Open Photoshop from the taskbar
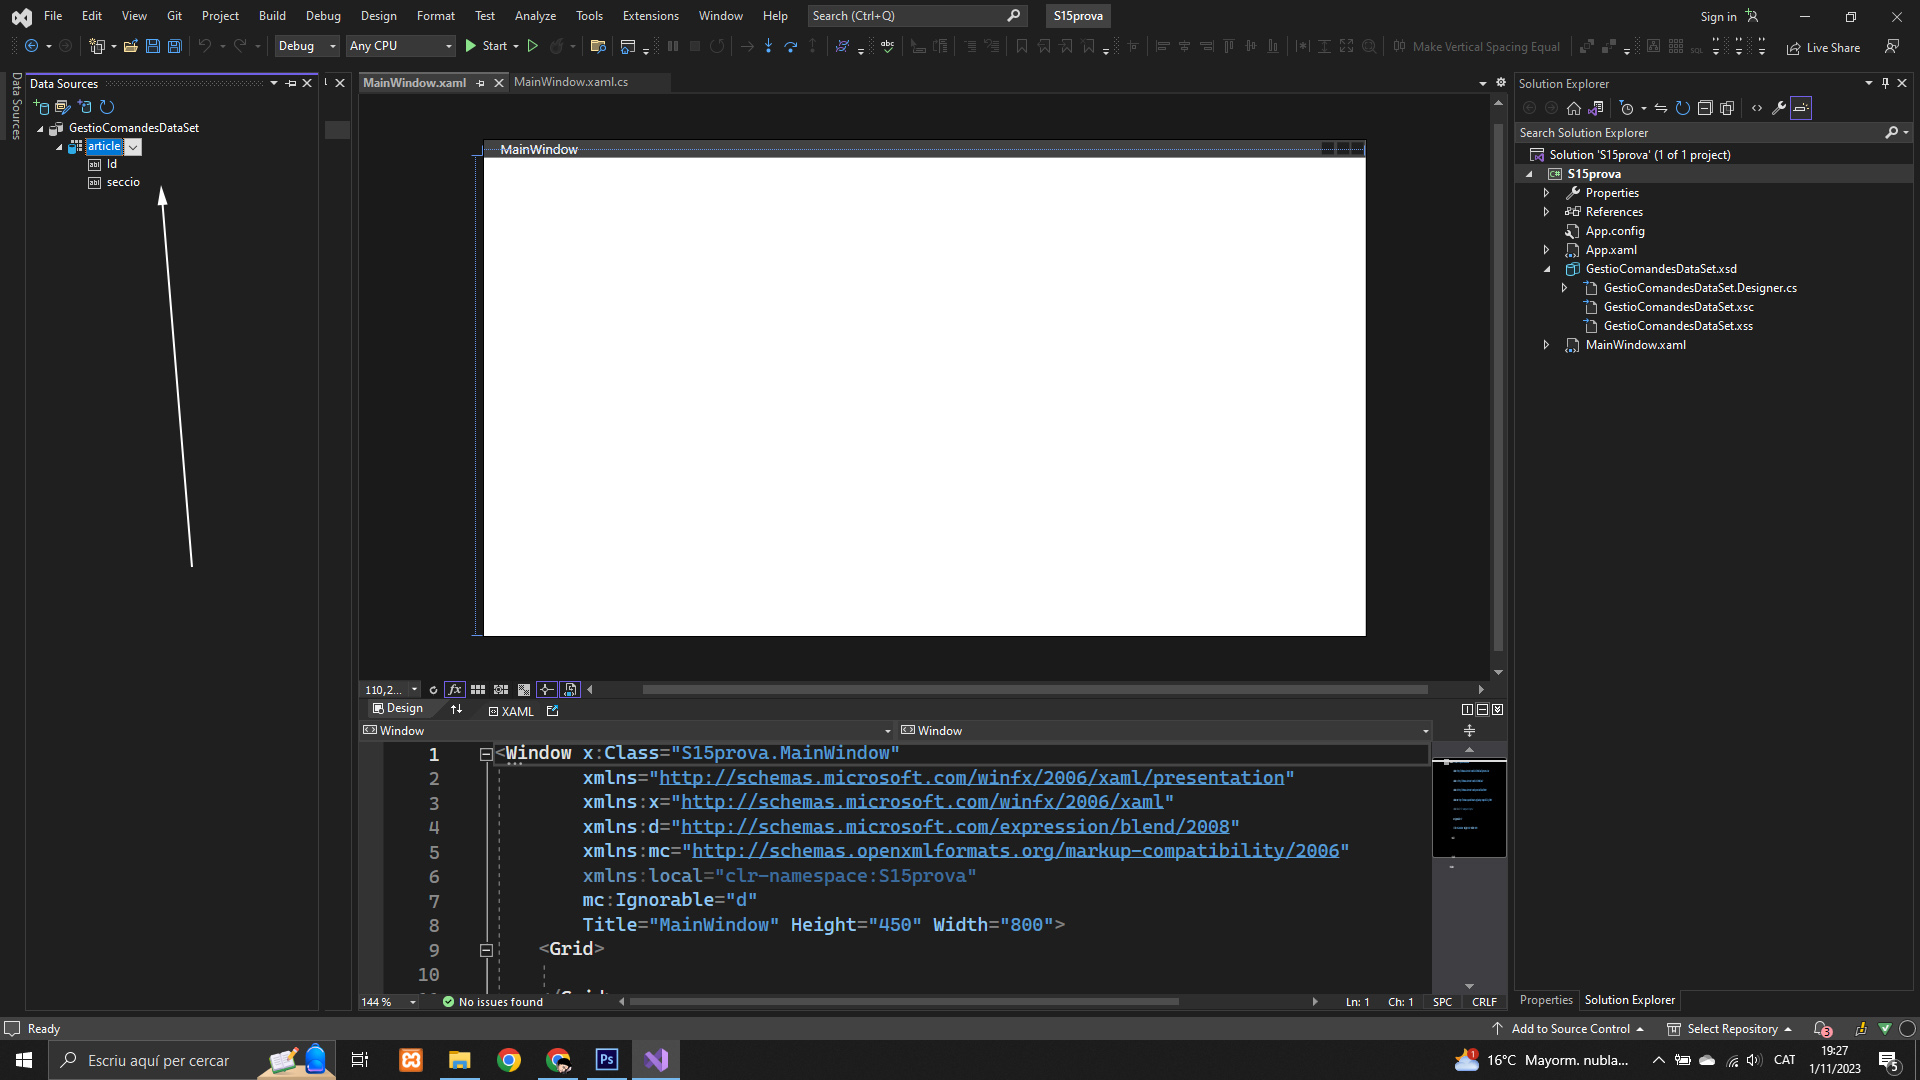Image resolution: width=1920 pixels, height=1080 pixels. click(607, 1060)
